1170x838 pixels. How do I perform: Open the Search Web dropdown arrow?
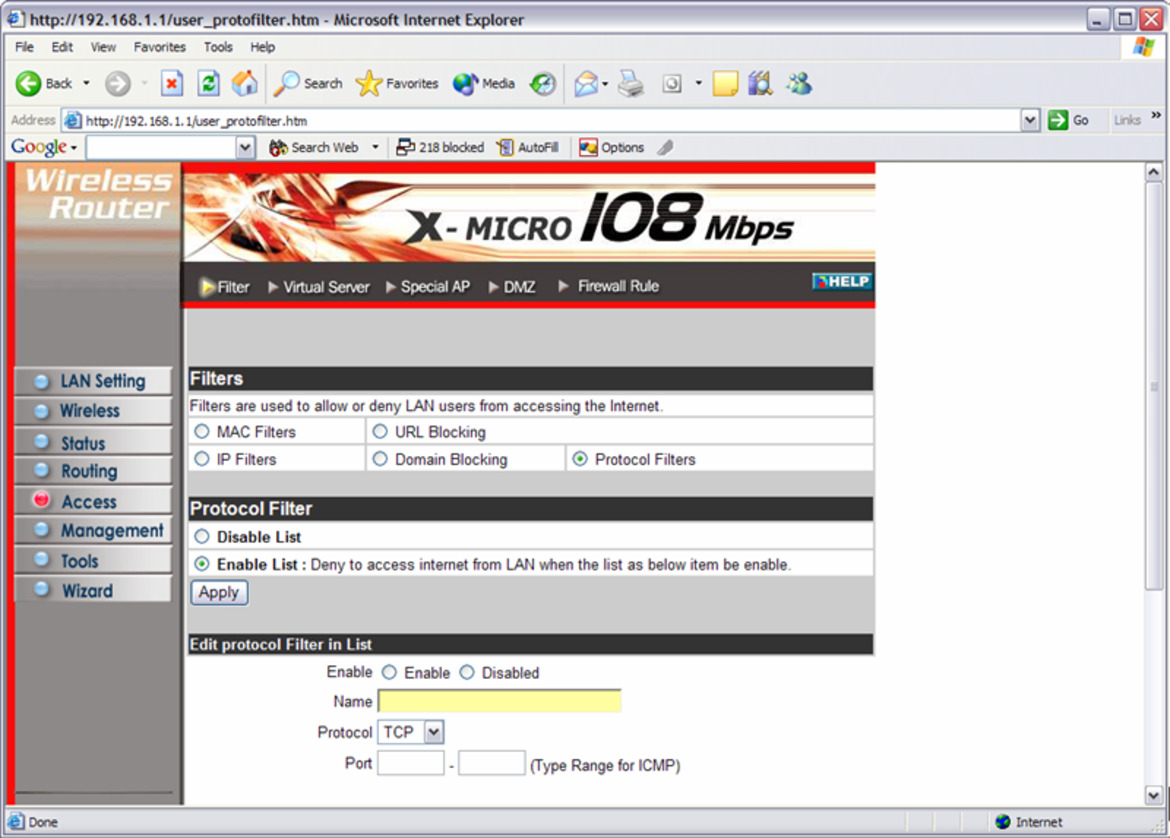pos(375,148)
